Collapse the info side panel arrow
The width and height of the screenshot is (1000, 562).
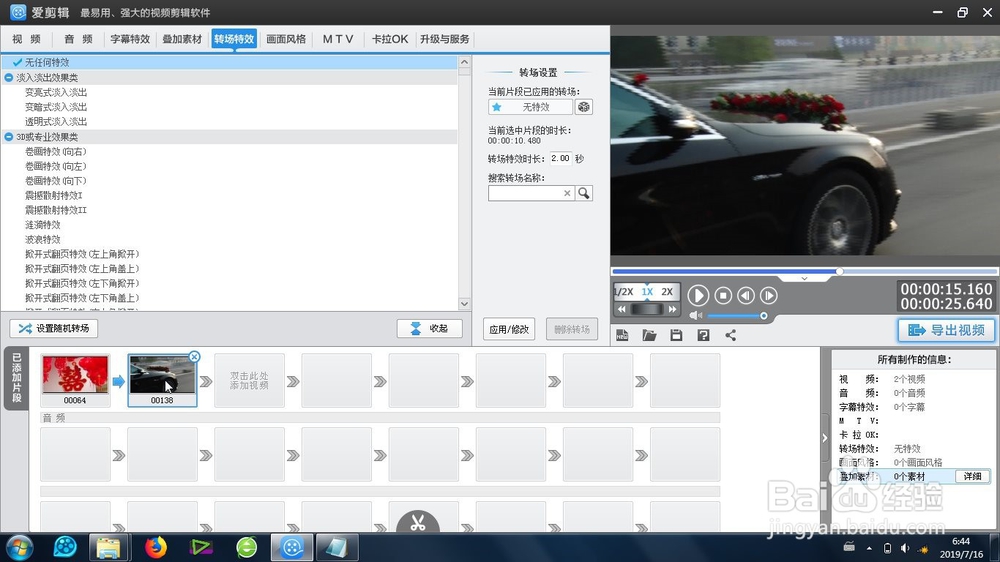click(825, 438)
